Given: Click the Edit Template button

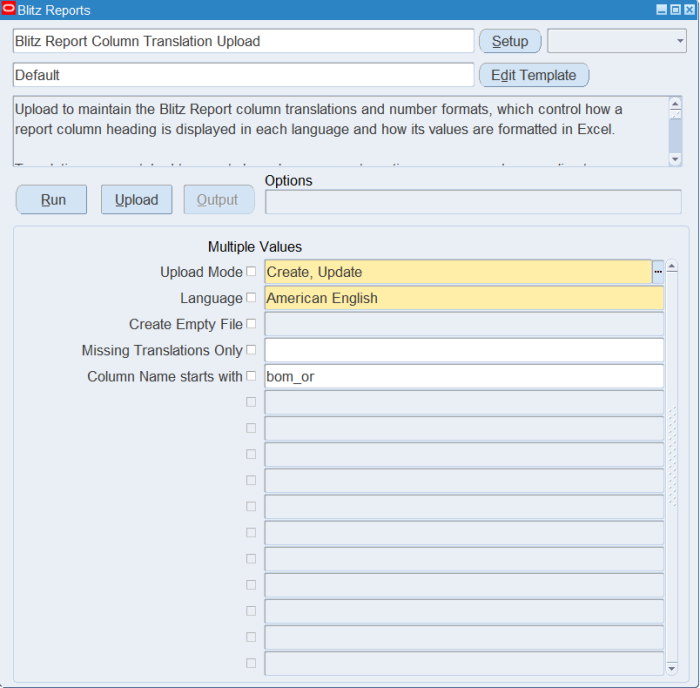Looking at the screenshot, I should point(534,75).
